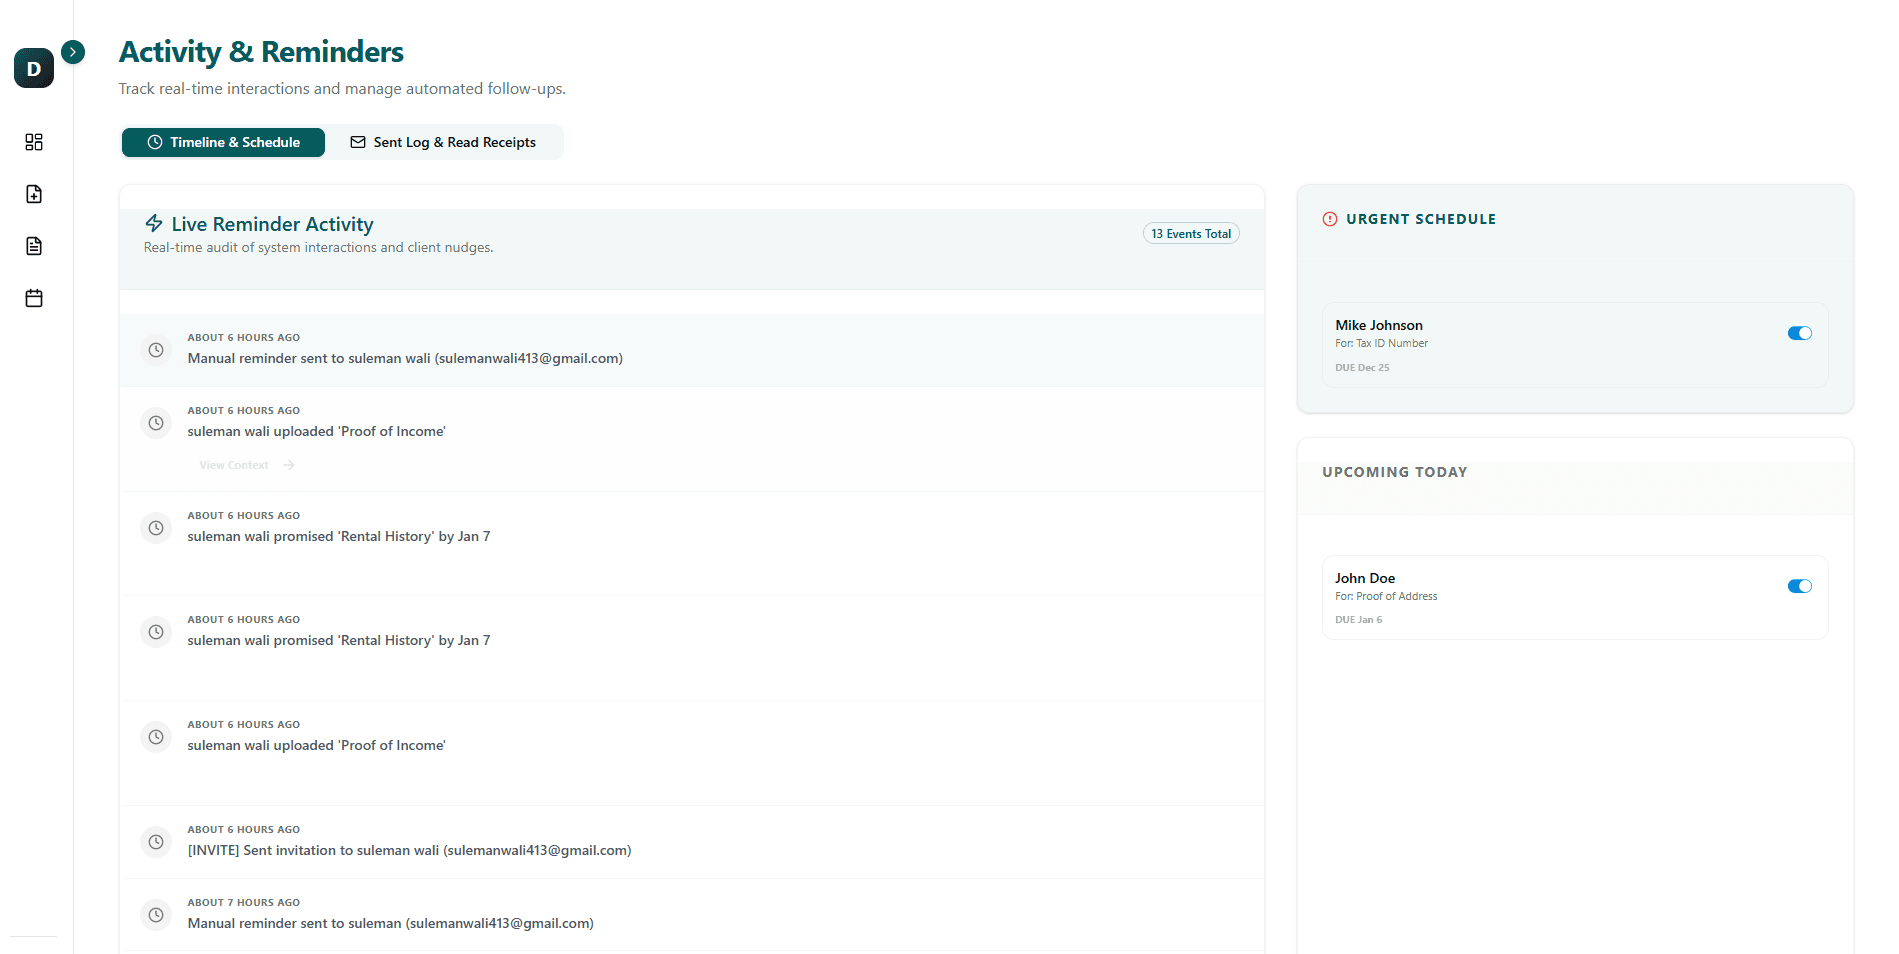The image size is (1899, 954).
Task: Click the clock icon beside the invite event
Action: pyautogui.click(x=156, y=842)
